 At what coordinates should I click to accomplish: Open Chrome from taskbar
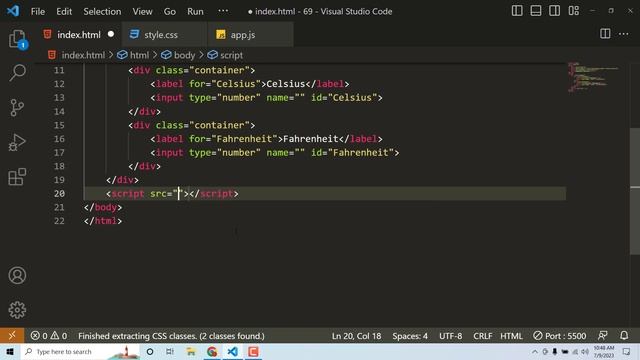(x=212, y=351)
